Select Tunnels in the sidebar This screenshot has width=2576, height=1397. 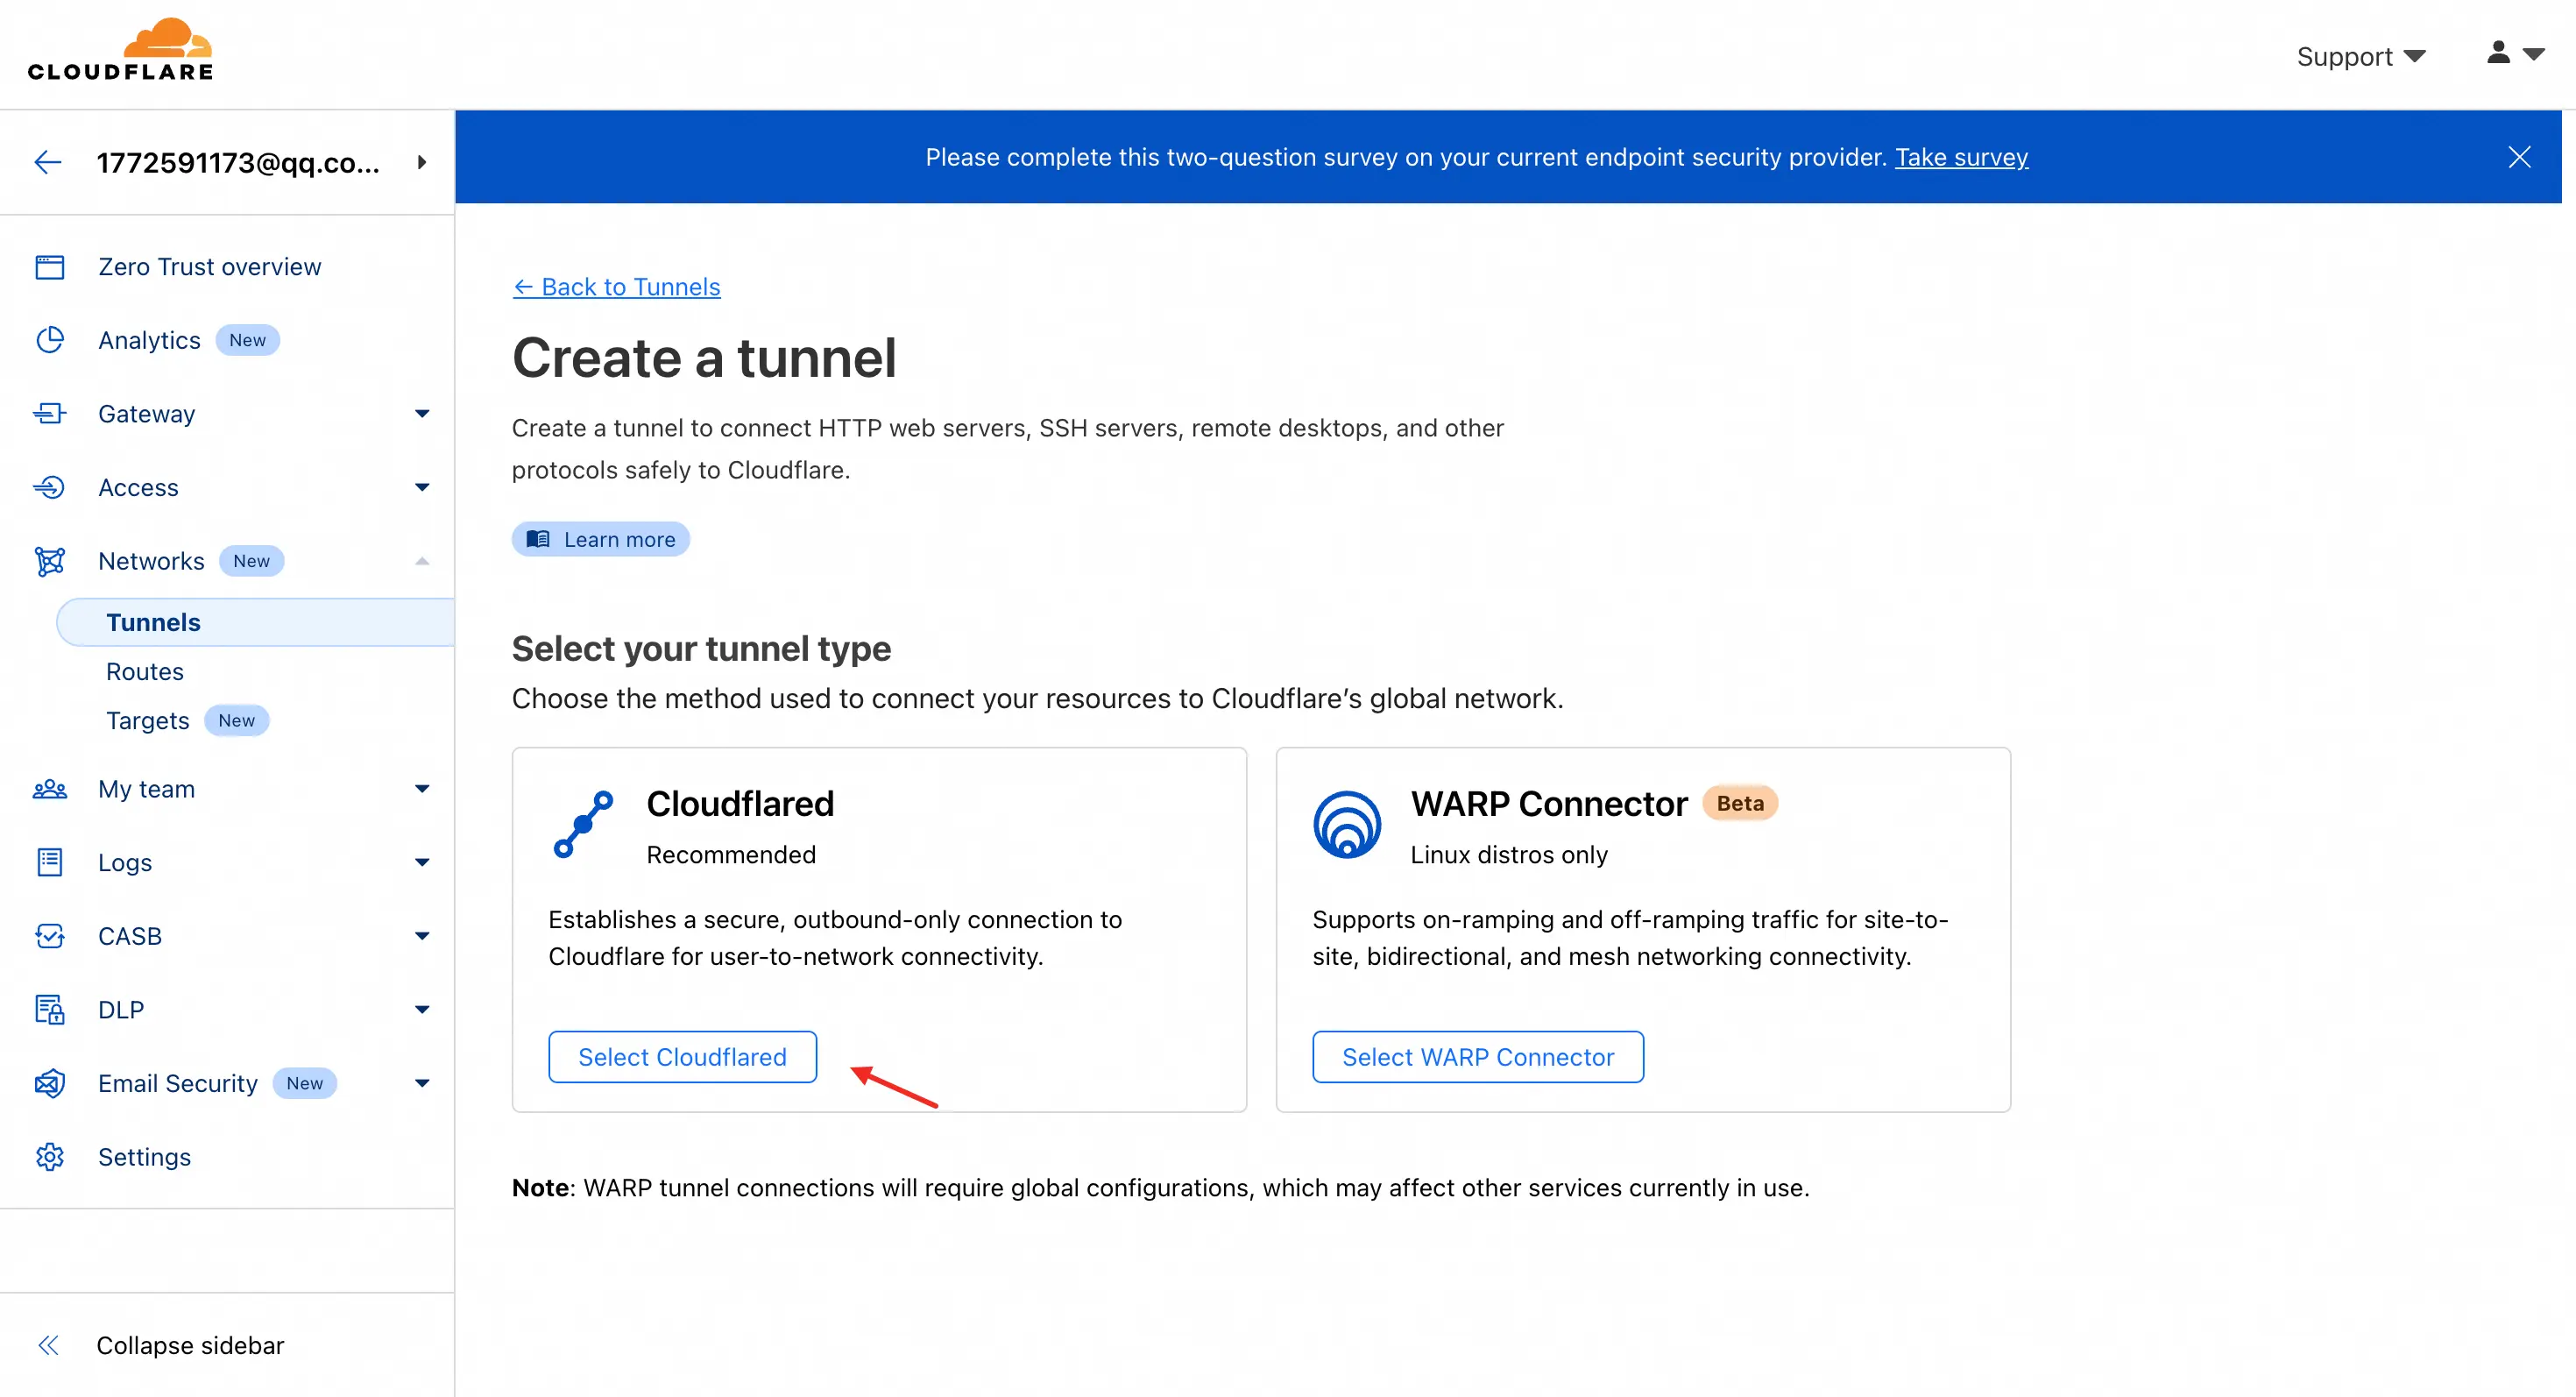click(x=255, y=622)
